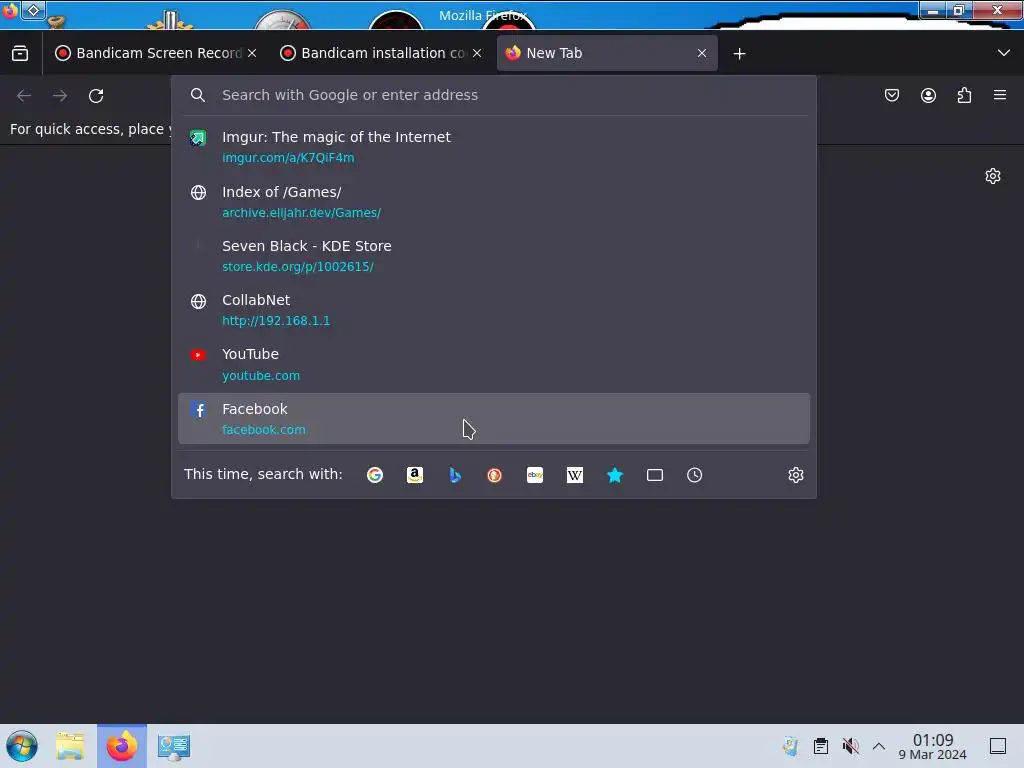This screenshot has height=768, width=1024.
Task: Open CollabNet suggestion
Action: [x=494, y=310]
